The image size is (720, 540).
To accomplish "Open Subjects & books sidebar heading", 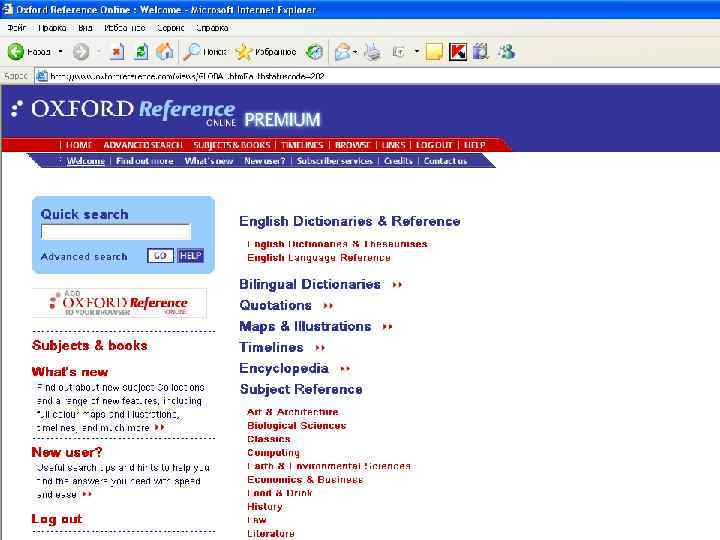I will (x=90, y=345).
